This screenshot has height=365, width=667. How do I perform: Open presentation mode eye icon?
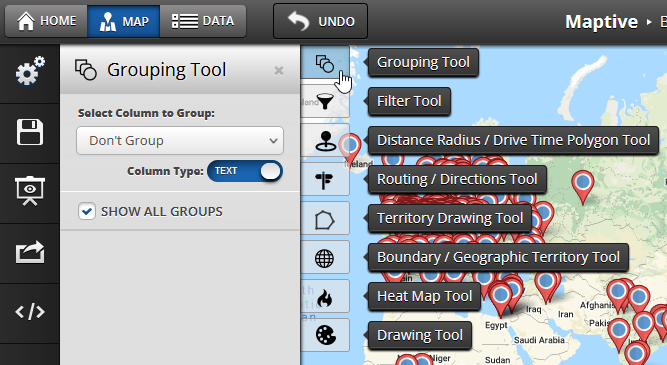30,191
